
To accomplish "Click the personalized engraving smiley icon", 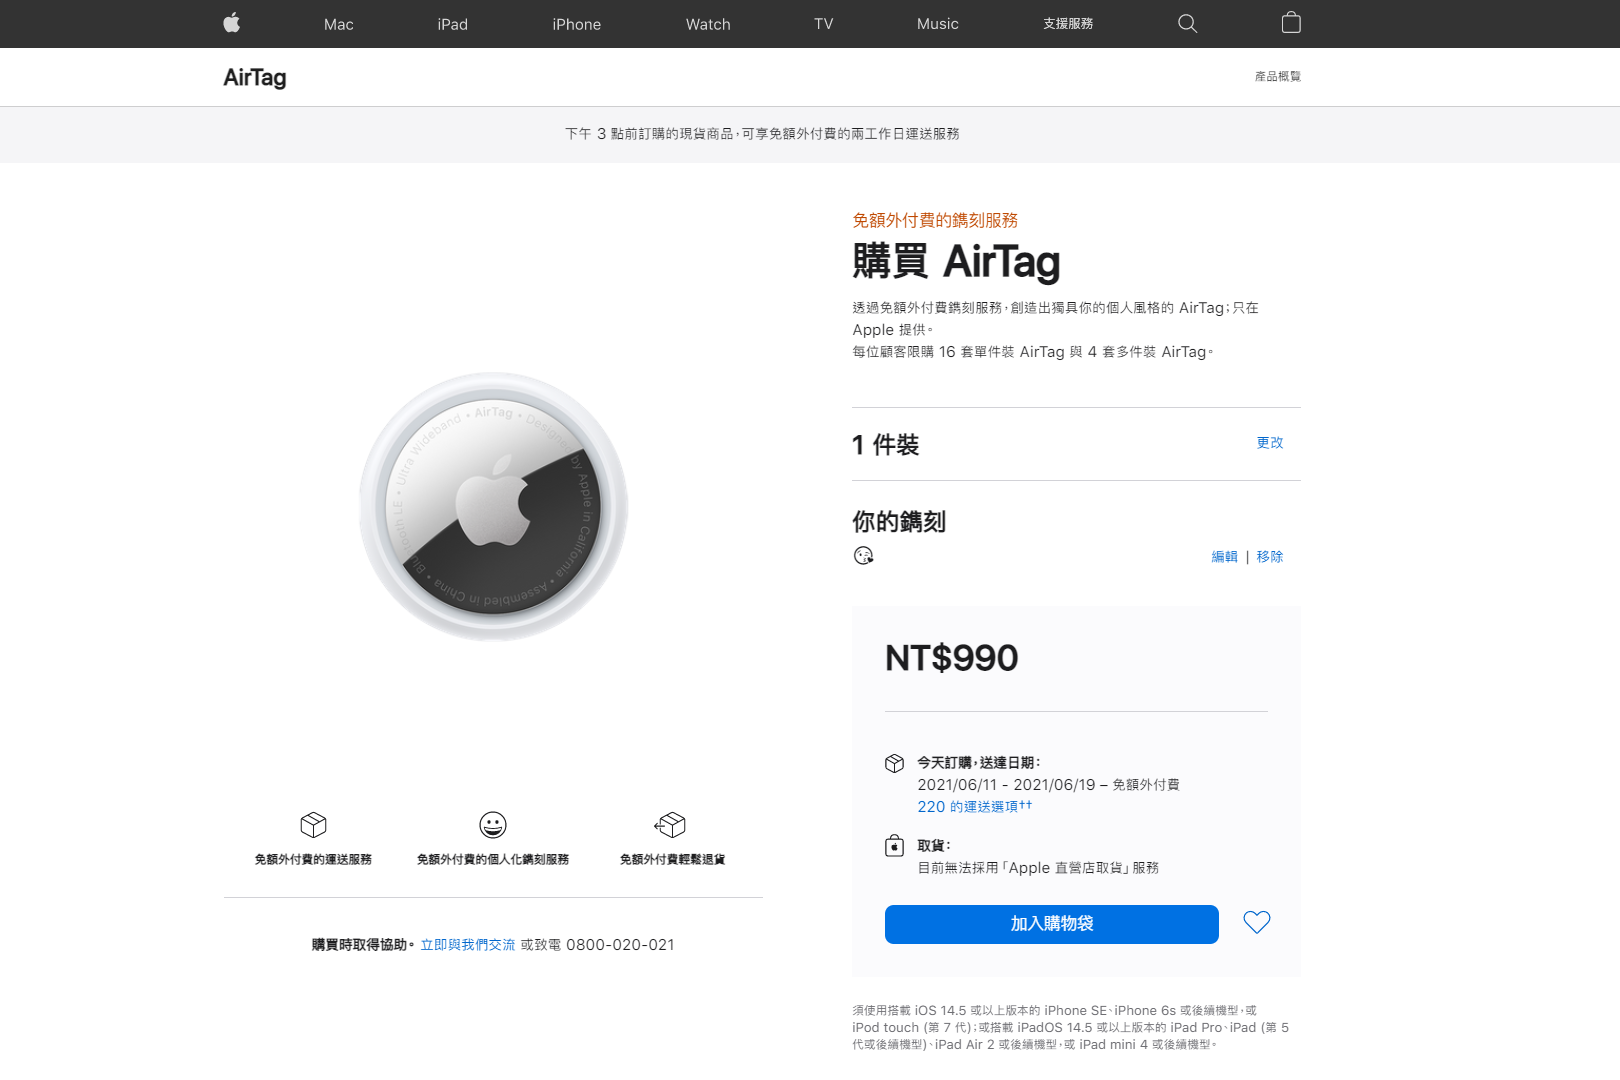I will [493, 825].
